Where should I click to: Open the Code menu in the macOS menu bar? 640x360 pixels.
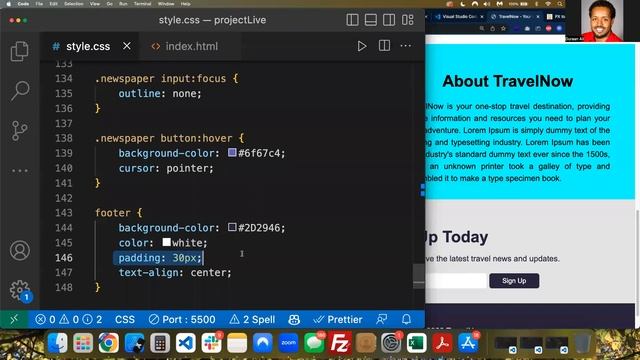point(23,4)
